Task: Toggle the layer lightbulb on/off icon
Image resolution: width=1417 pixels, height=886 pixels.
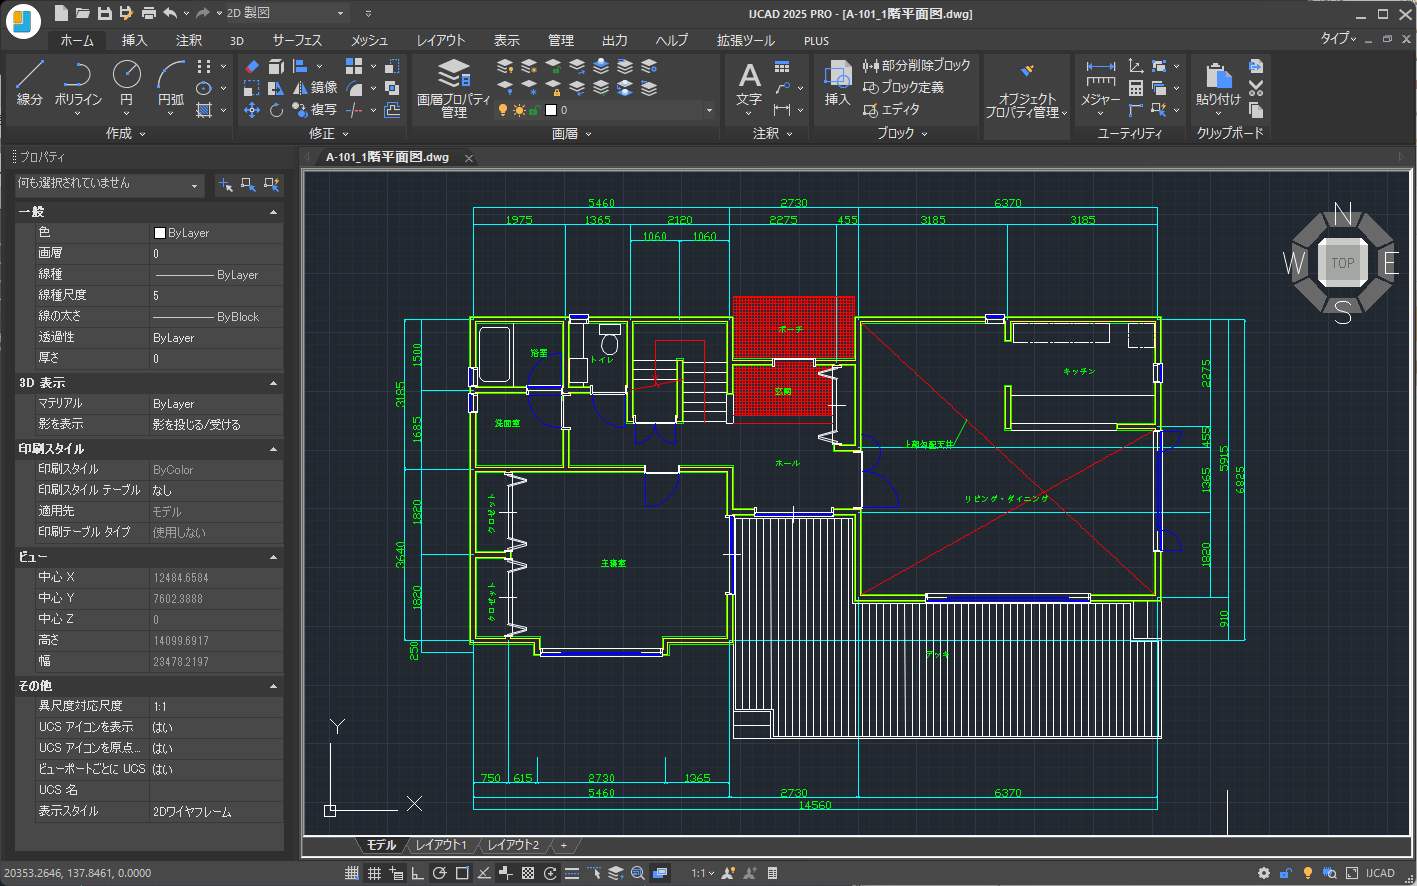Action: point(503,110)
